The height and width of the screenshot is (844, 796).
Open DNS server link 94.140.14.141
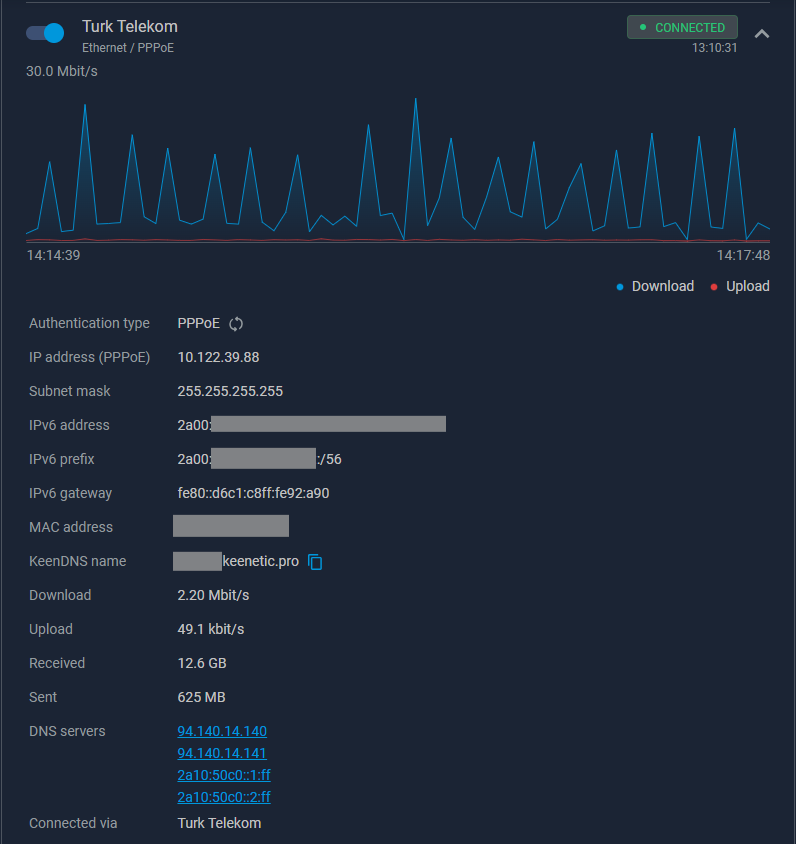(x=222, y=753)
